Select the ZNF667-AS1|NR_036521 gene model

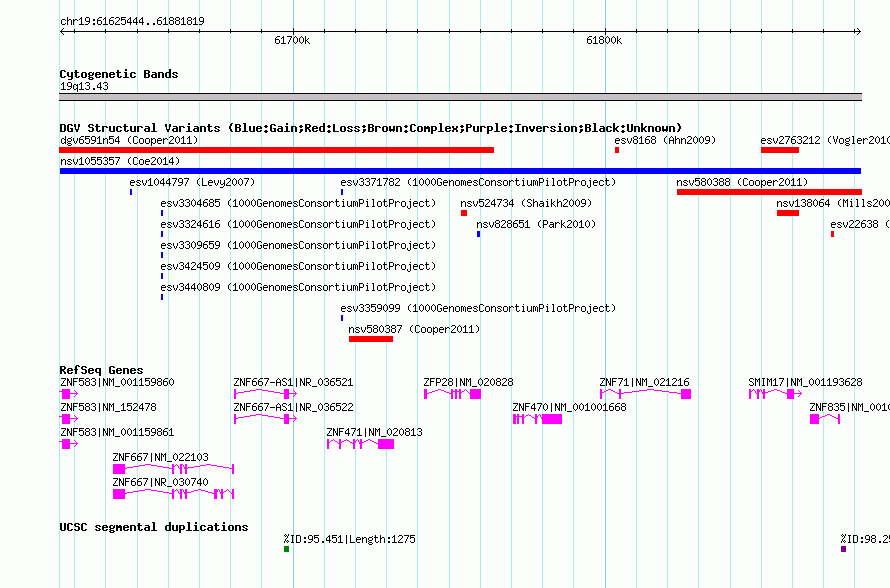tap(265, 394)
